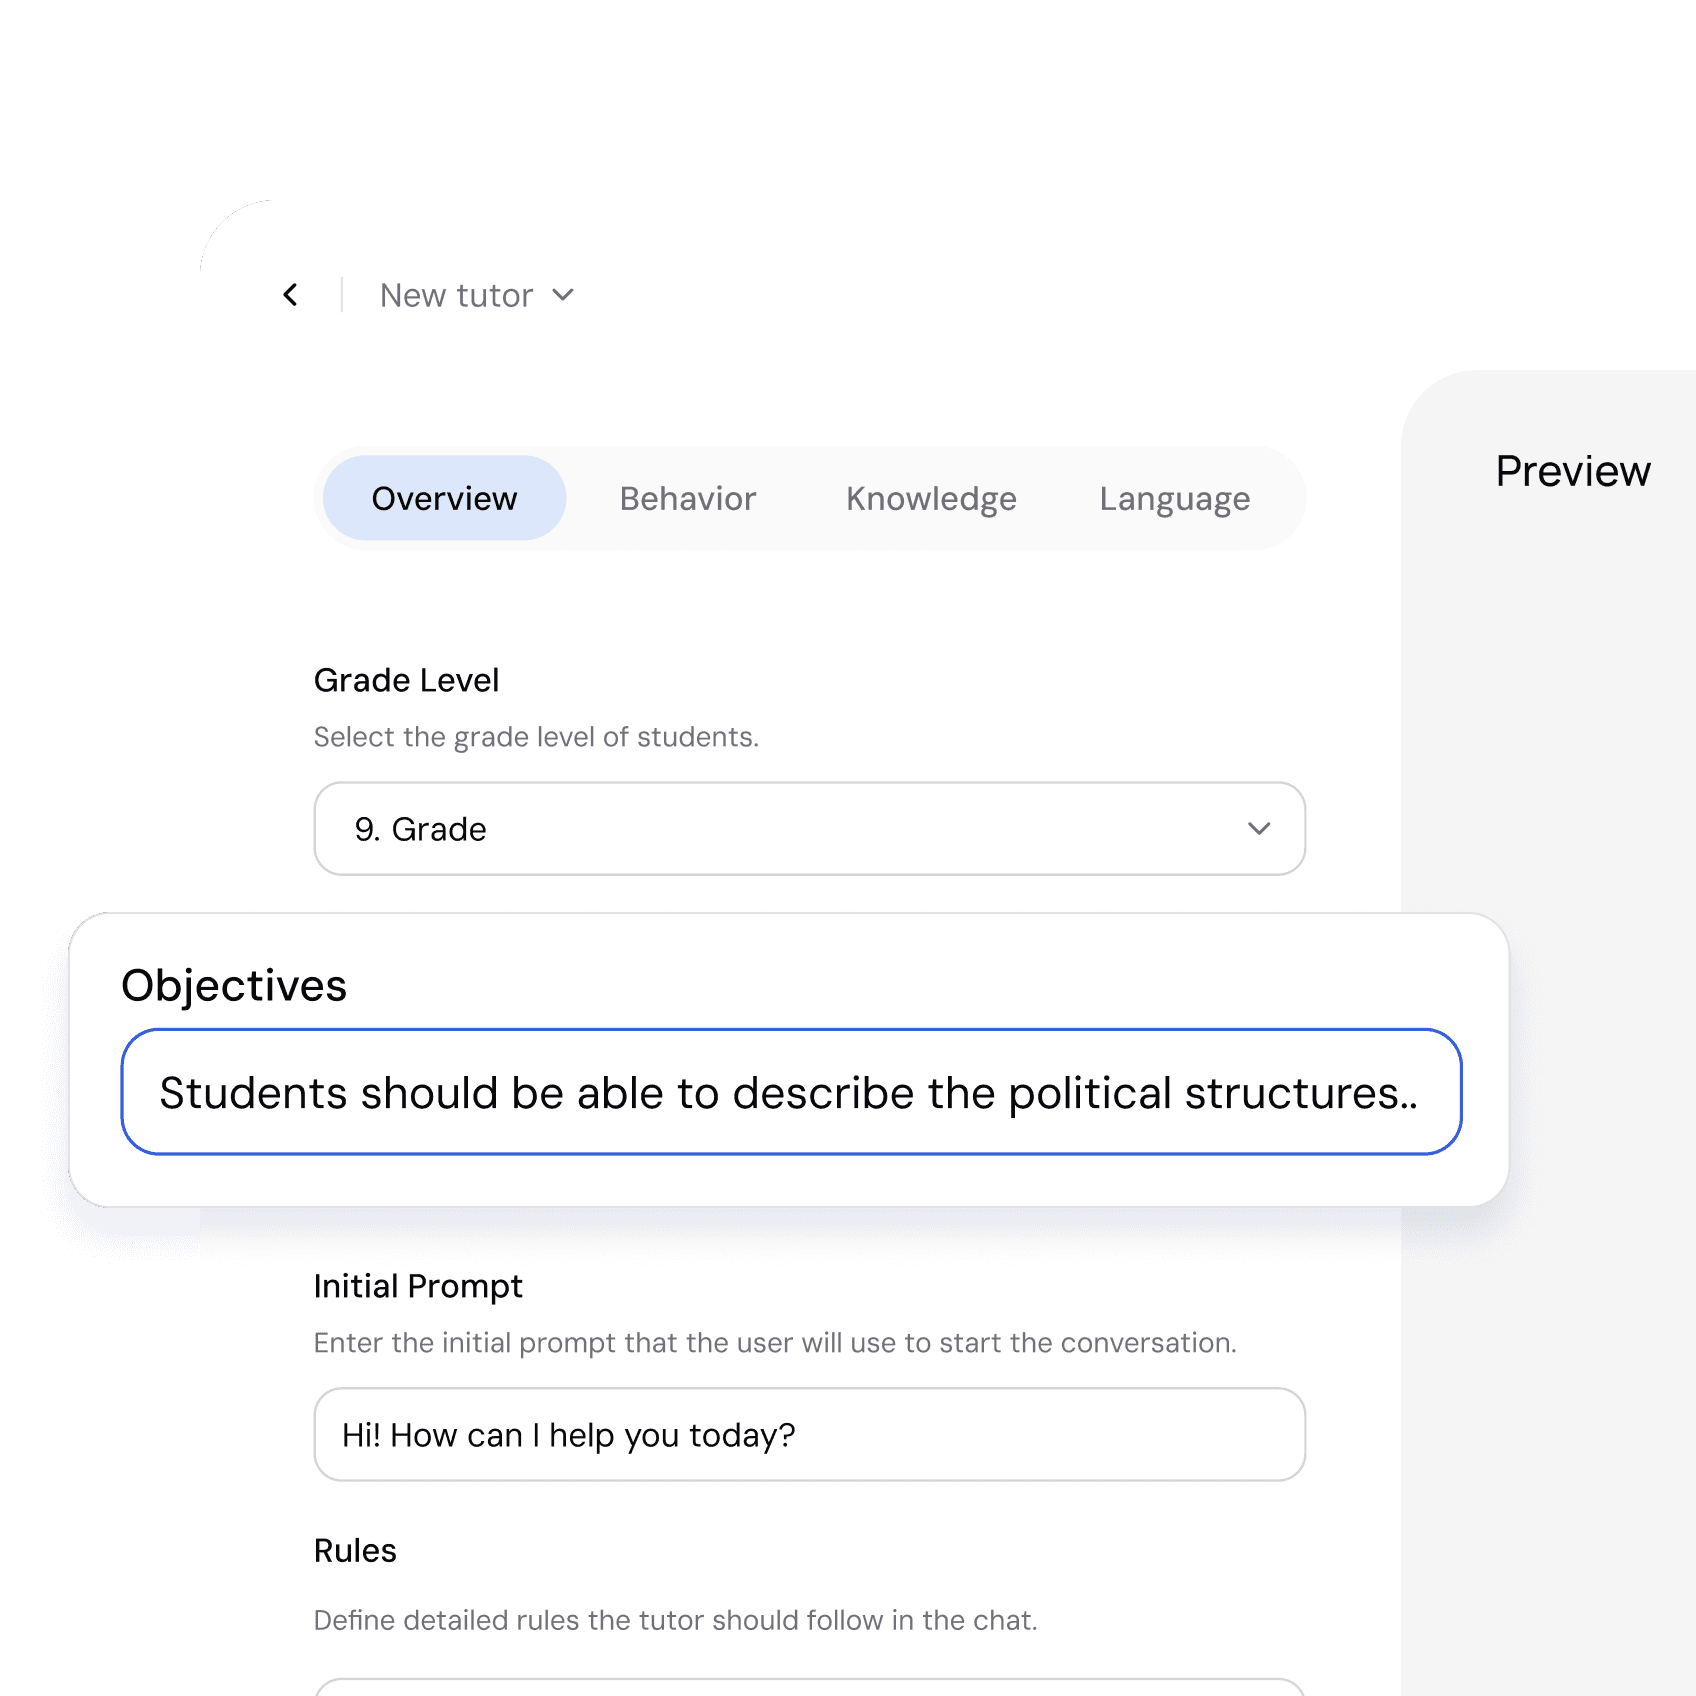1696x1696 pixels.
Task: Click the Grade Level label
Action: (406, 680)
